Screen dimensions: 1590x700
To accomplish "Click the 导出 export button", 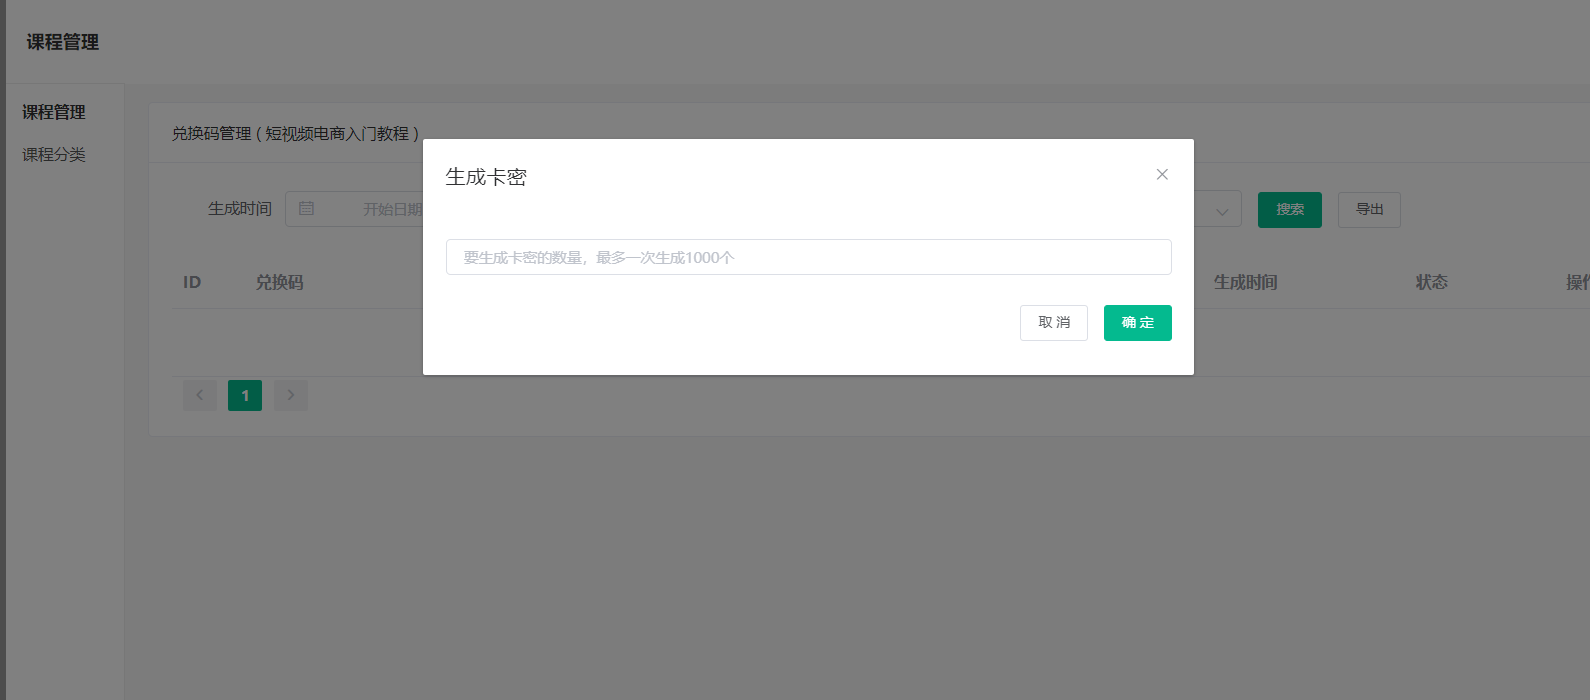I will 1370,210.
